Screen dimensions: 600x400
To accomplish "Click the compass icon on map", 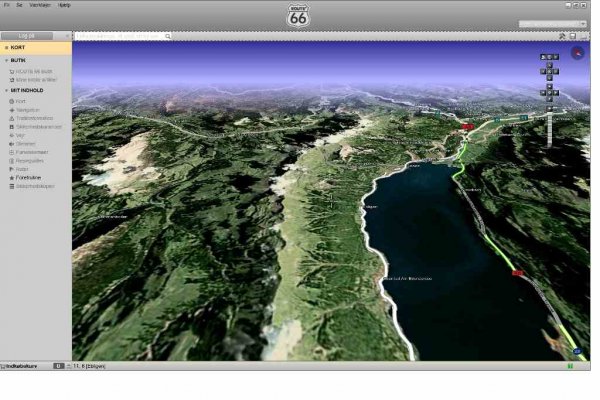I will (577, 53).
